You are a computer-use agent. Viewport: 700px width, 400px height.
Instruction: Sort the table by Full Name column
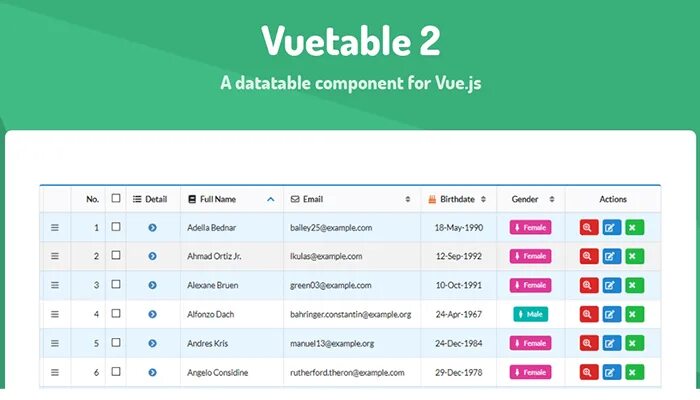point(231,199)
